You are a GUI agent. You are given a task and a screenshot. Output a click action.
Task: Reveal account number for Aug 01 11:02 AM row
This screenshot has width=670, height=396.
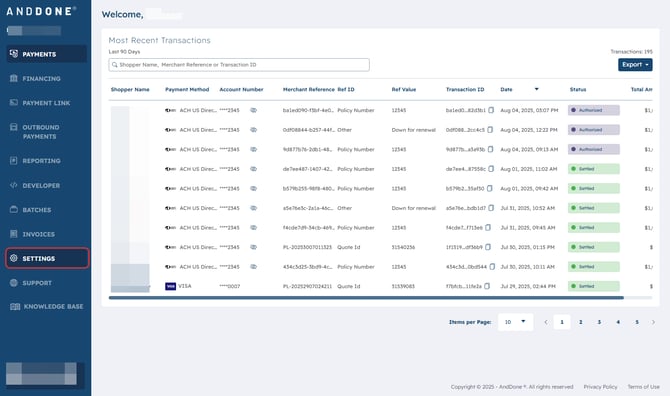[253, 169]
